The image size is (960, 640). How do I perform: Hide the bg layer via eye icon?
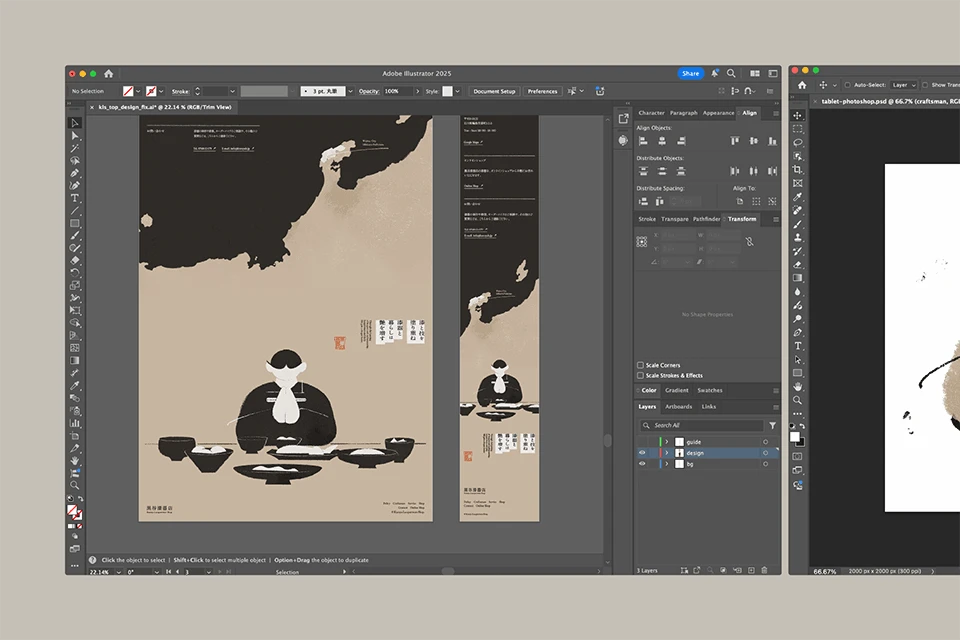[x=642, y=464]
